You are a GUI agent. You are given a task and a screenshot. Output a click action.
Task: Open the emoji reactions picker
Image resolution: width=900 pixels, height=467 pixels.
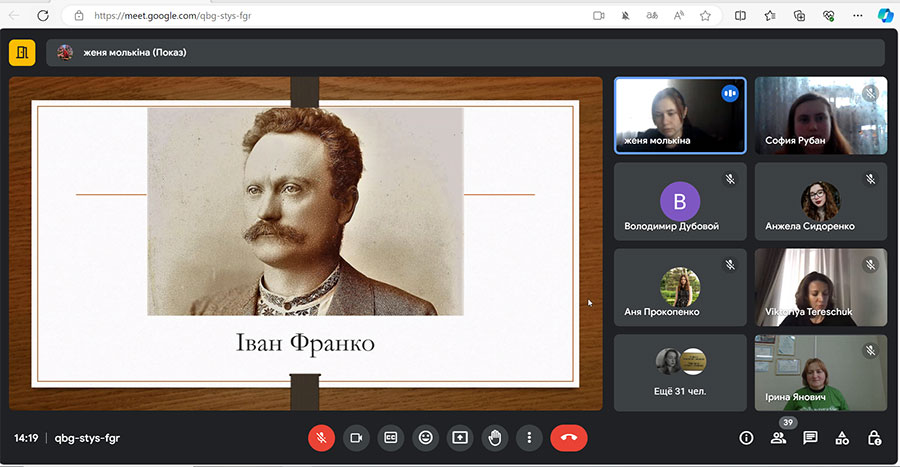(x=426, y=438)
